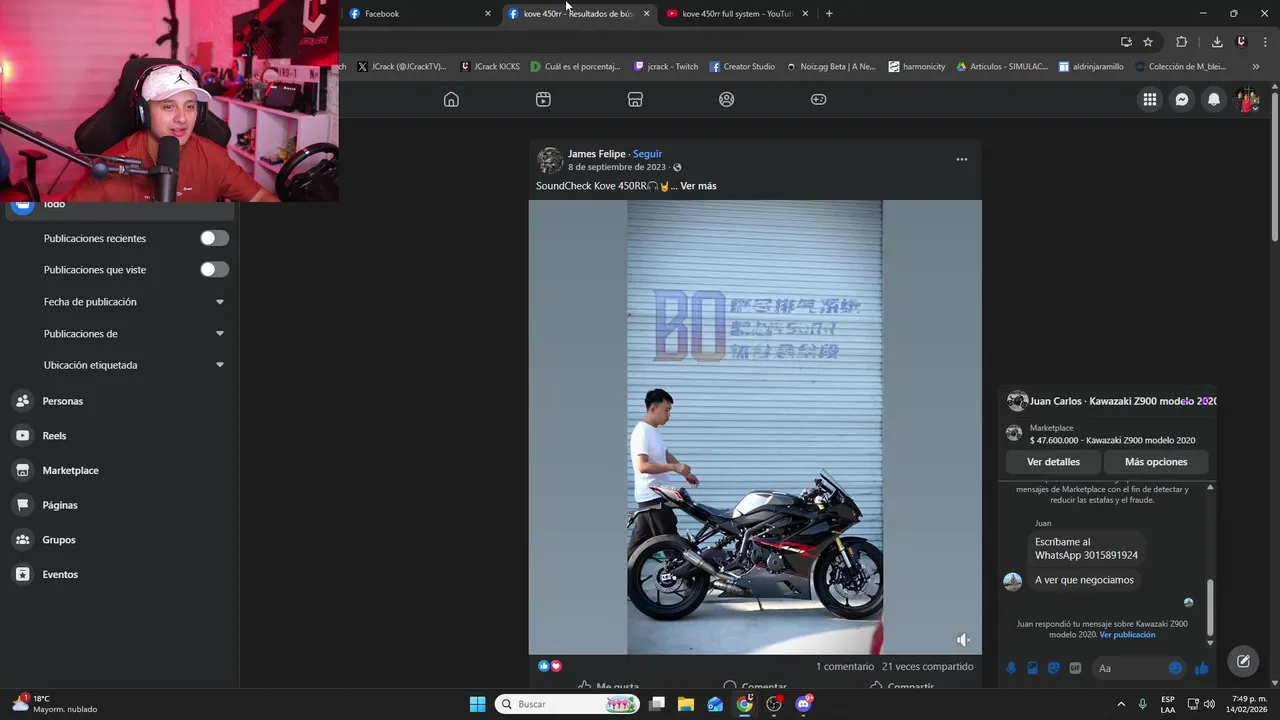Click the Kove 450RR video thumbnail
The image size is (1280, 720).
[755, 427]
